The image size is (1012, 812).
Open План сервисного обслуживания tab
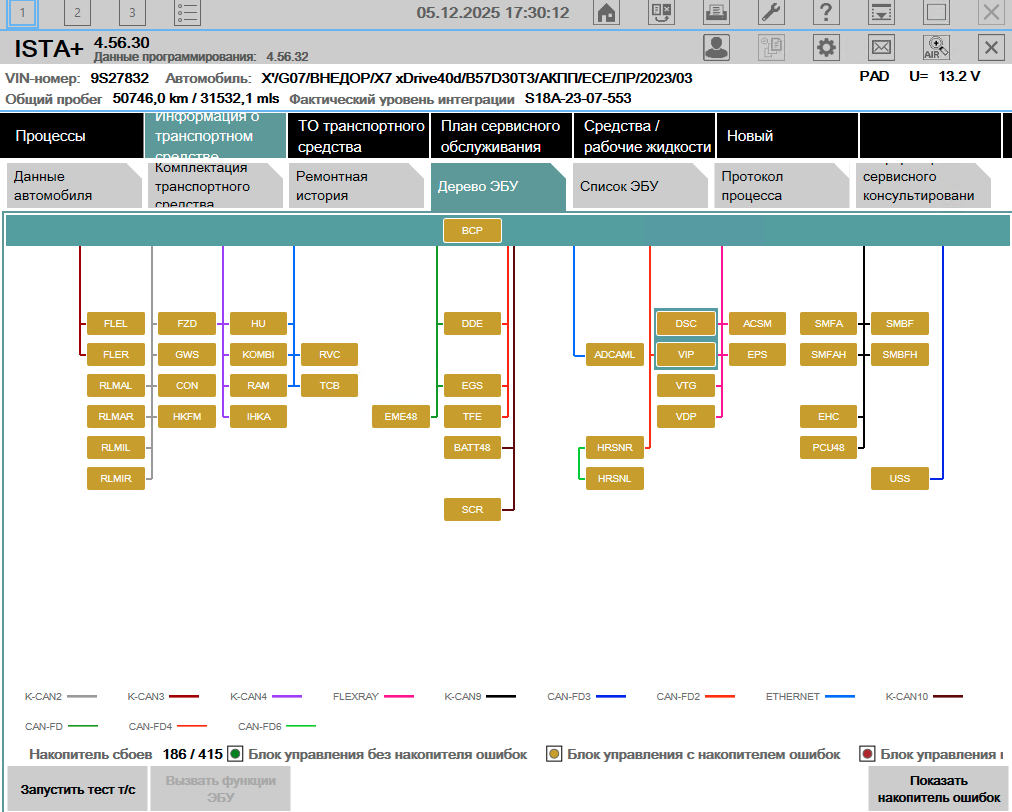(x=500, y=136)
